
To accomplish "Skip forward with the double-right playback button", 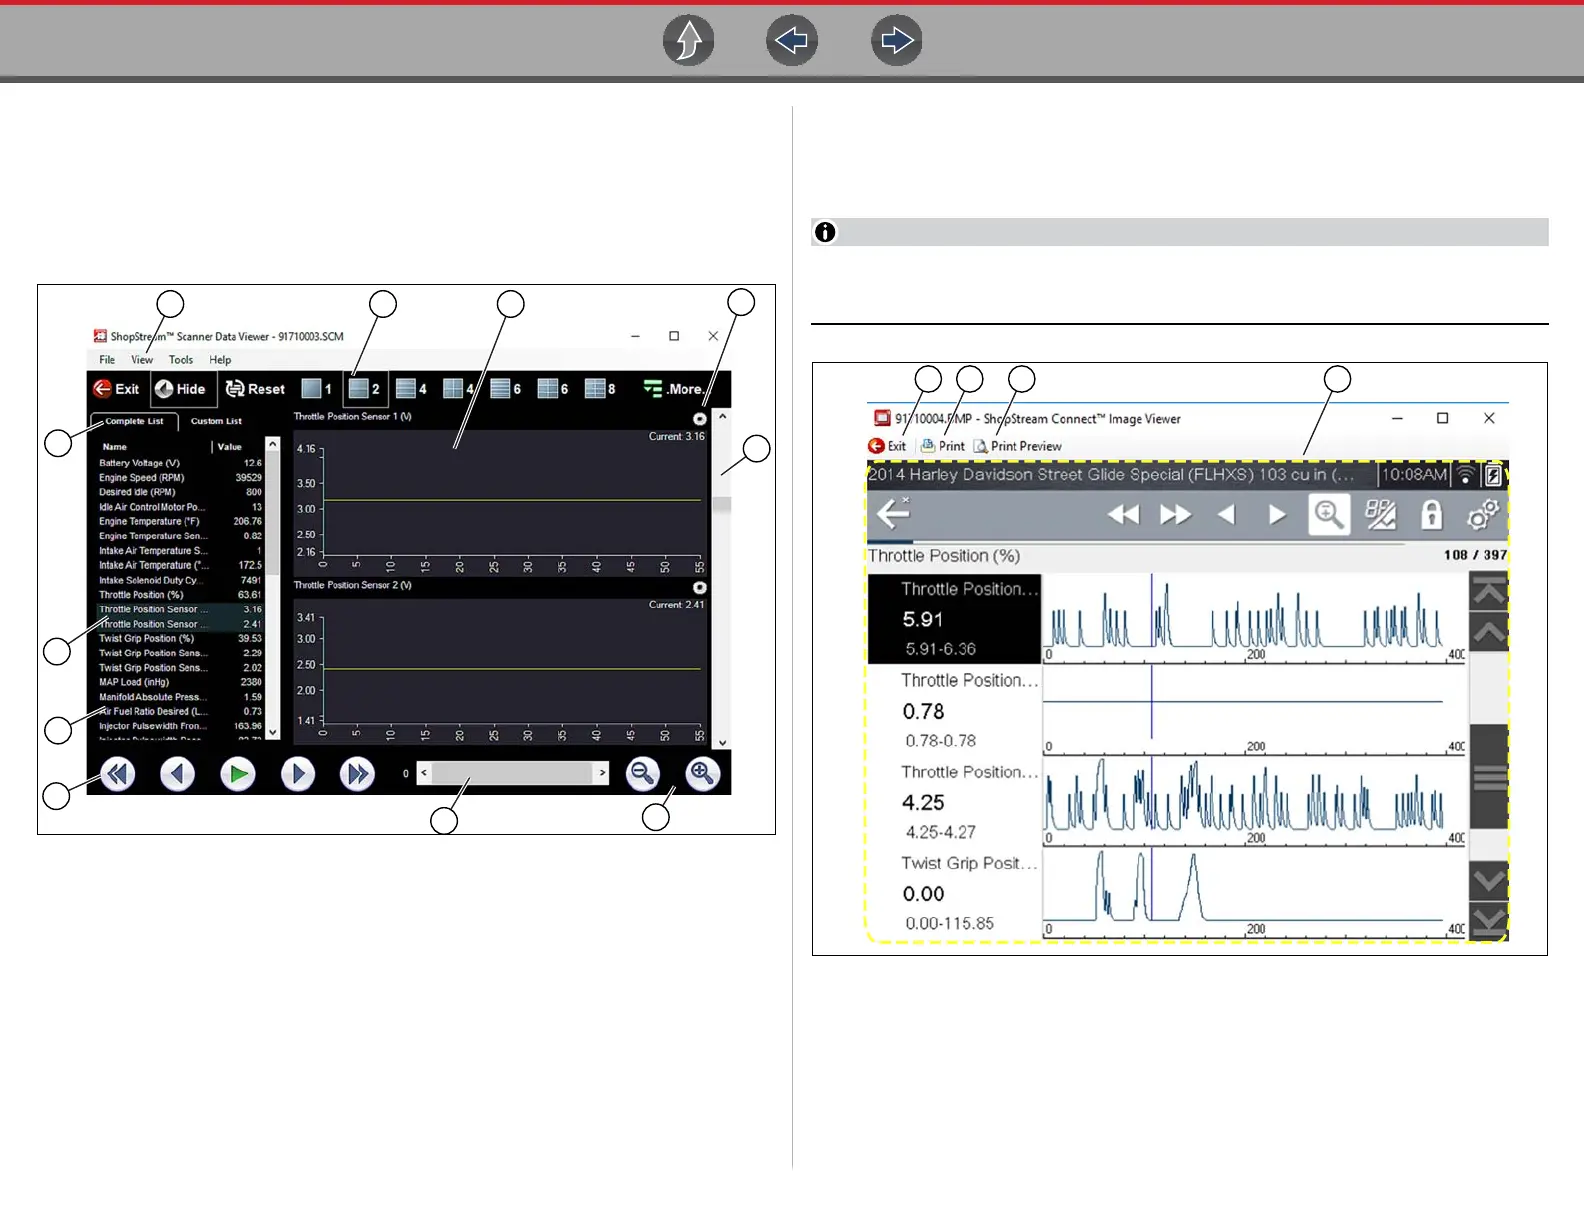I will 357,774.
